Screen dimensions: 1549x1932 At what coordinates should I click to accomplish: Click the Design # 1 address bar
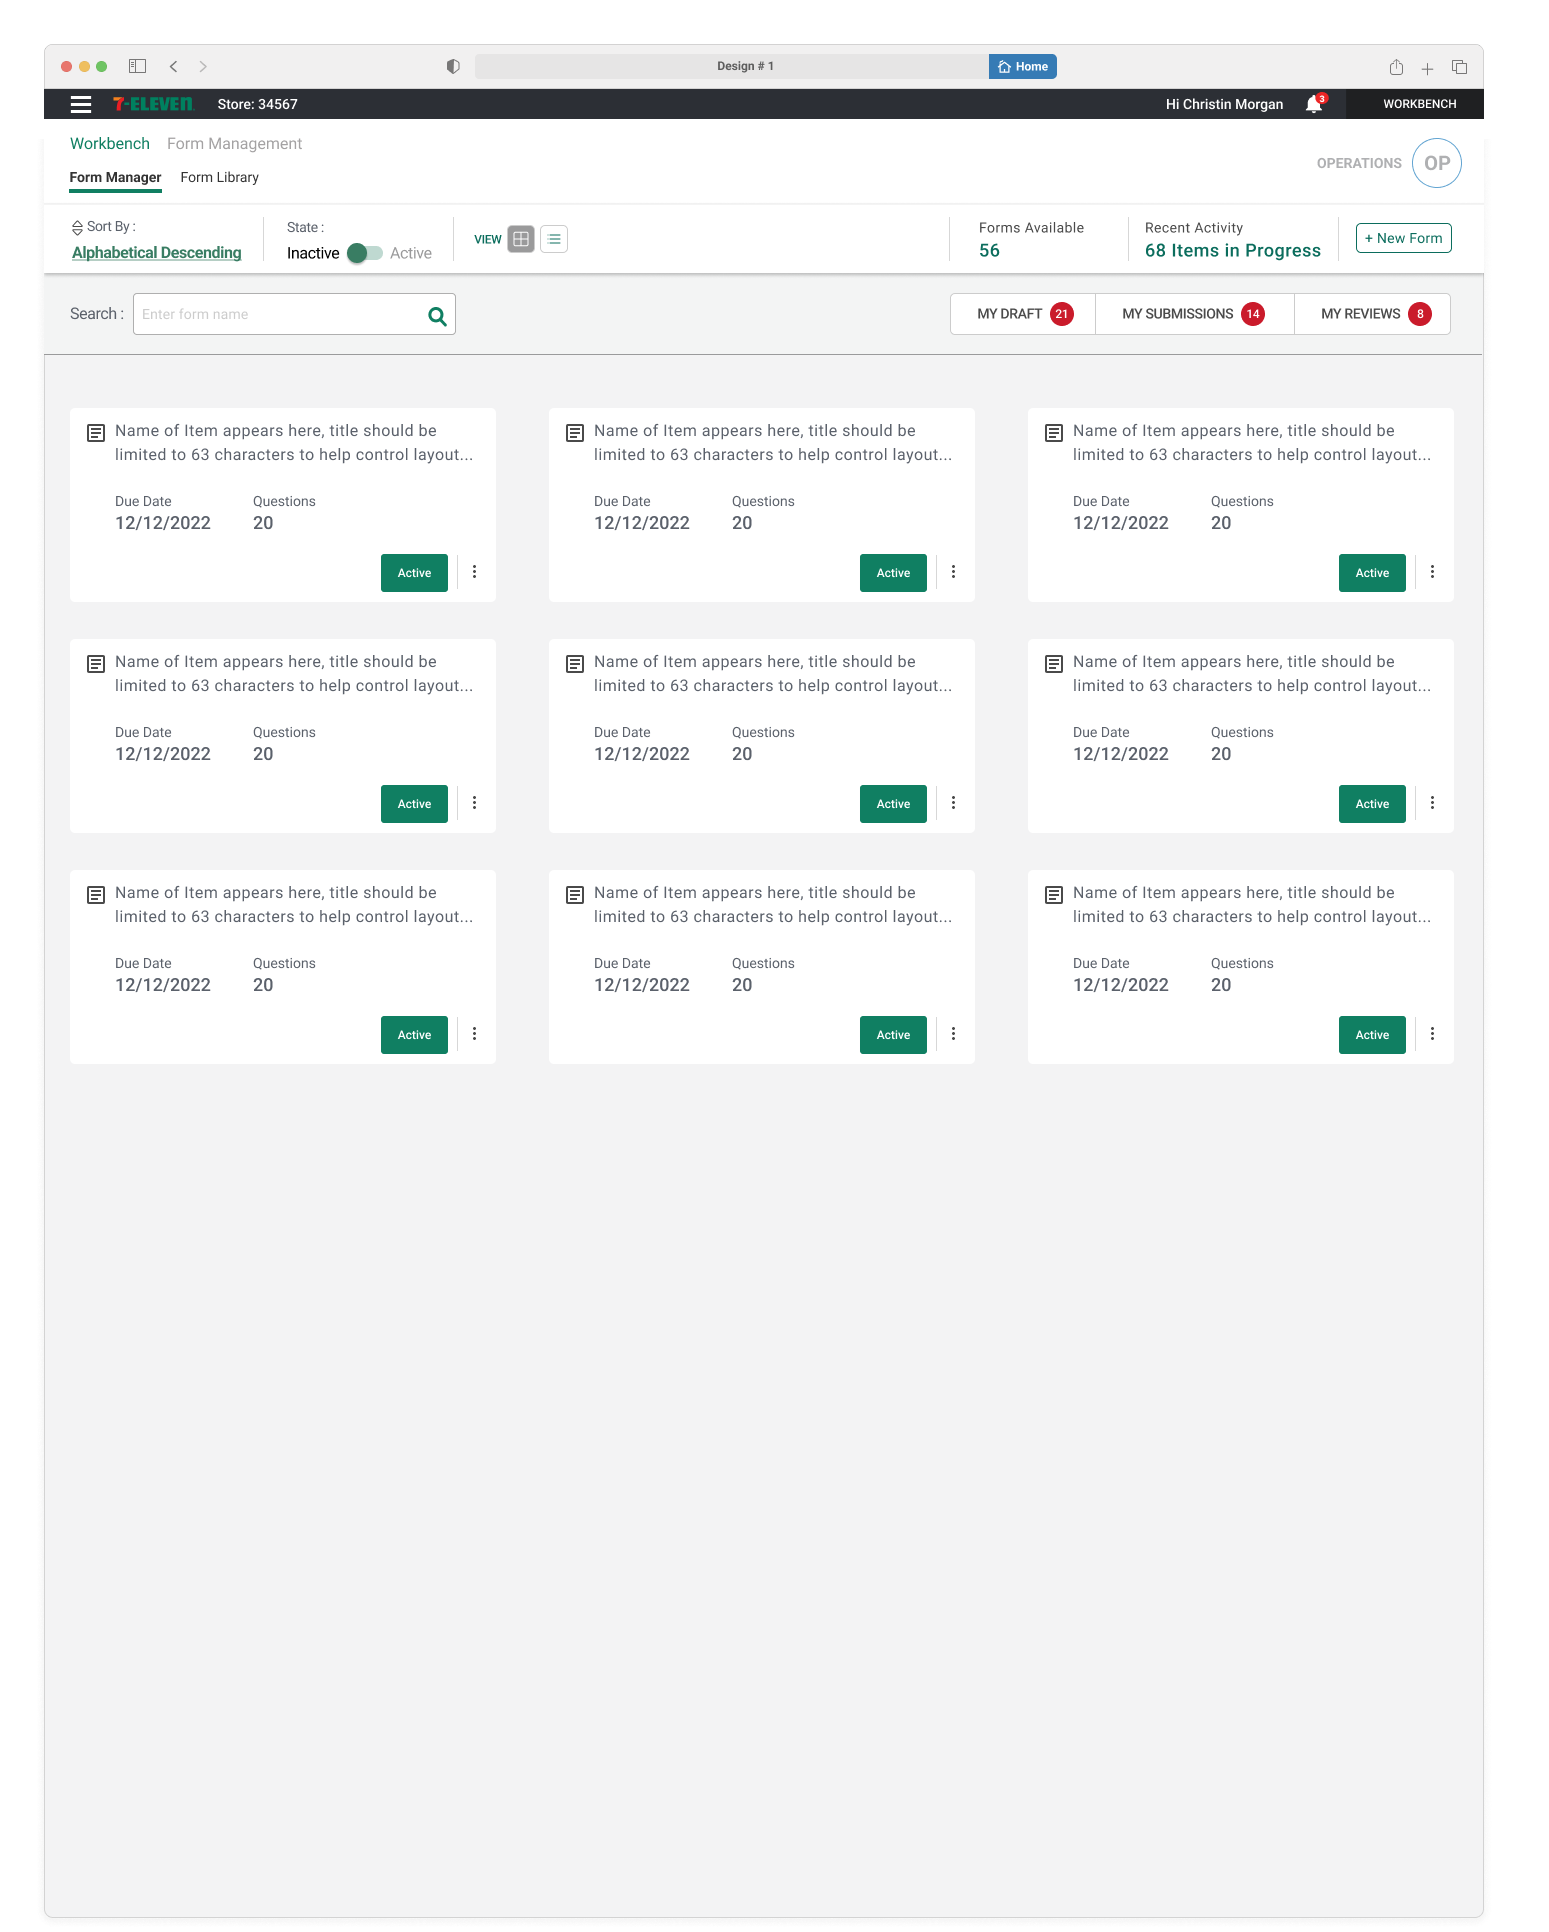coord(732,66)
